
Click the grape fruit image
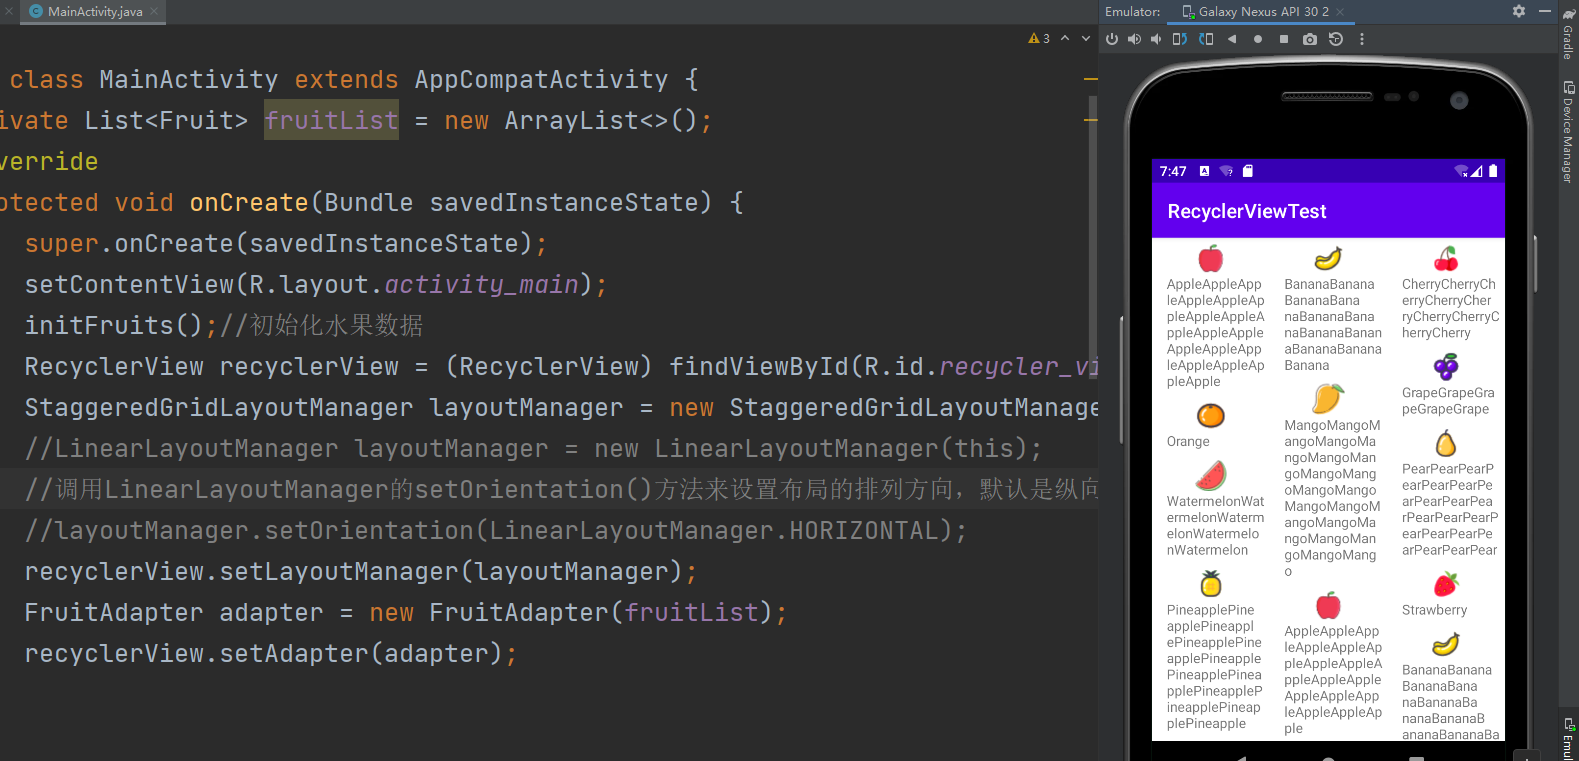[1446, 367]
